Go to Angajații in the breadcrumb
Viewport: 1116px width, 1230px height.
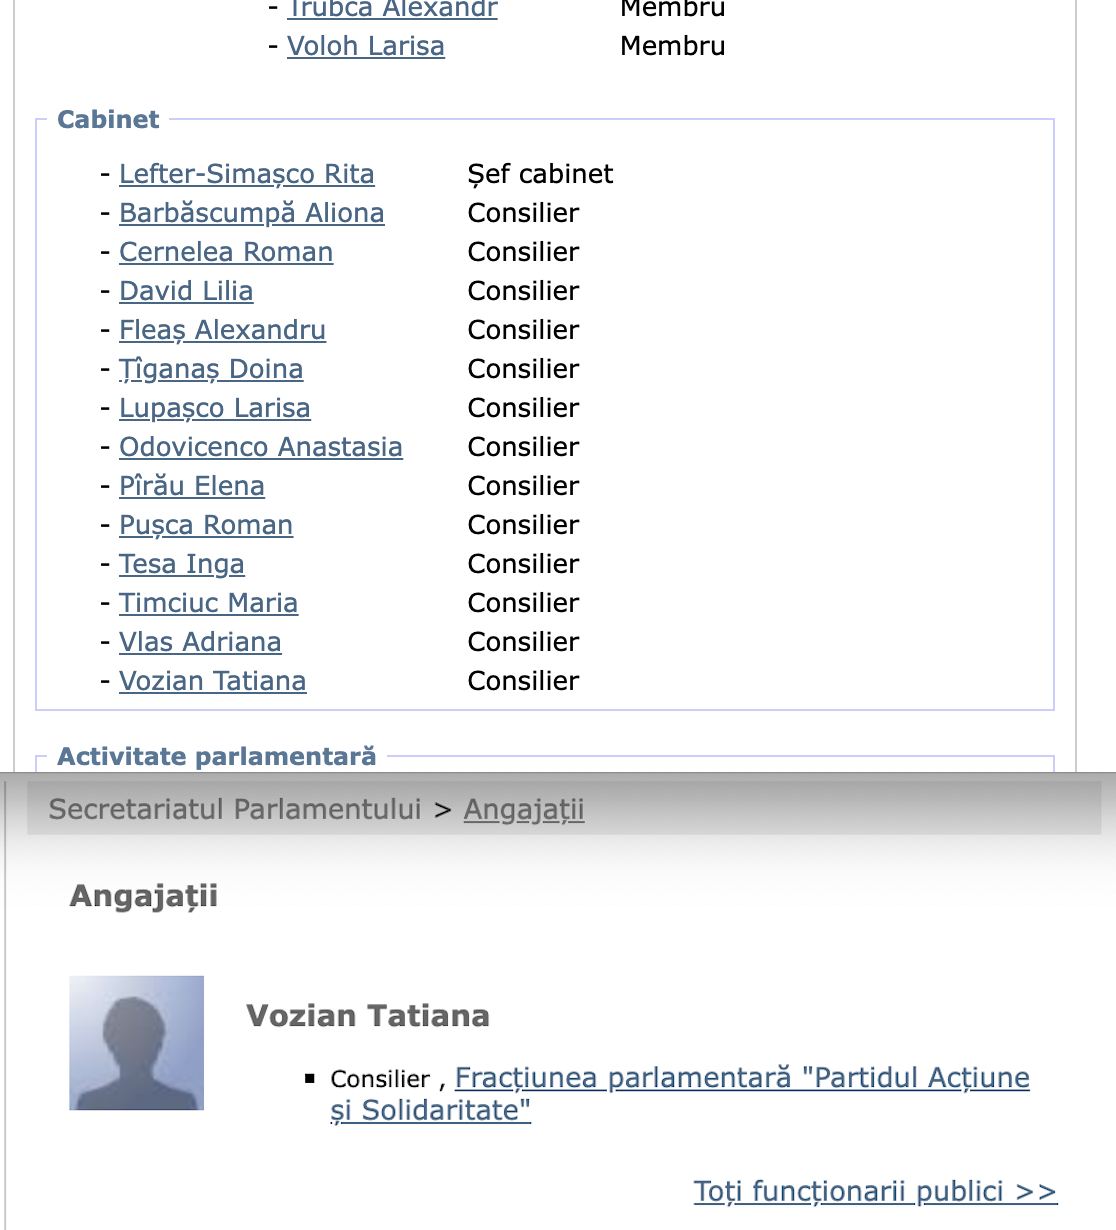click(523, 809)
